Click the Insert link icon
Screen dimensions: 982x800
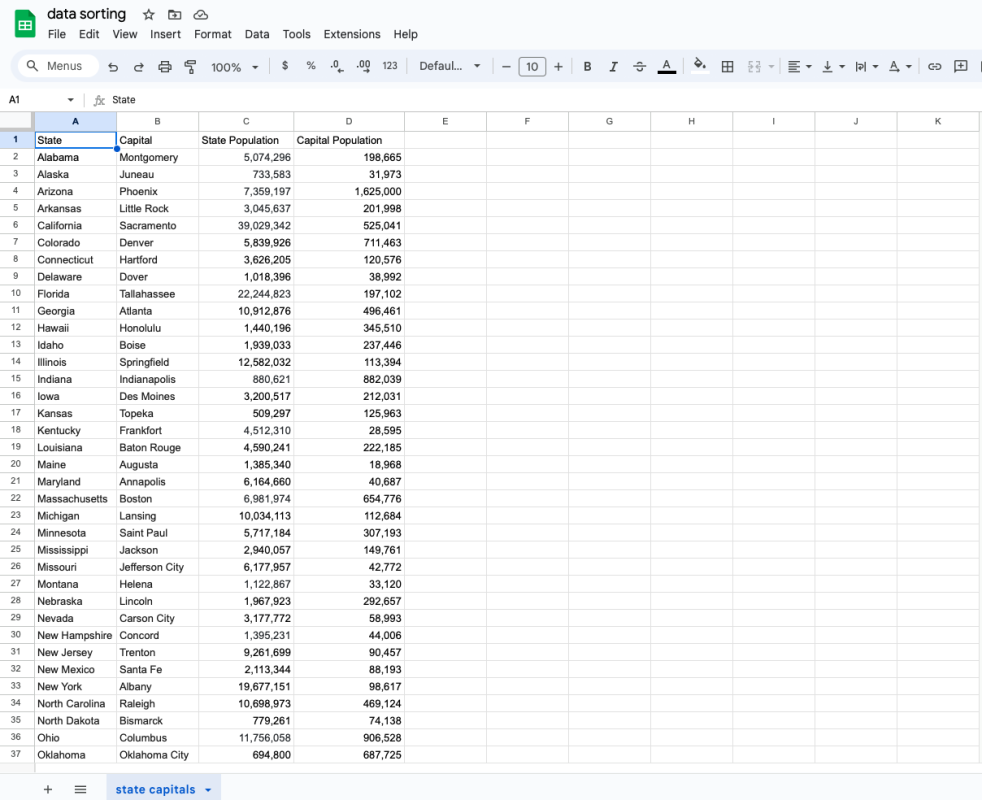[934, 67]
